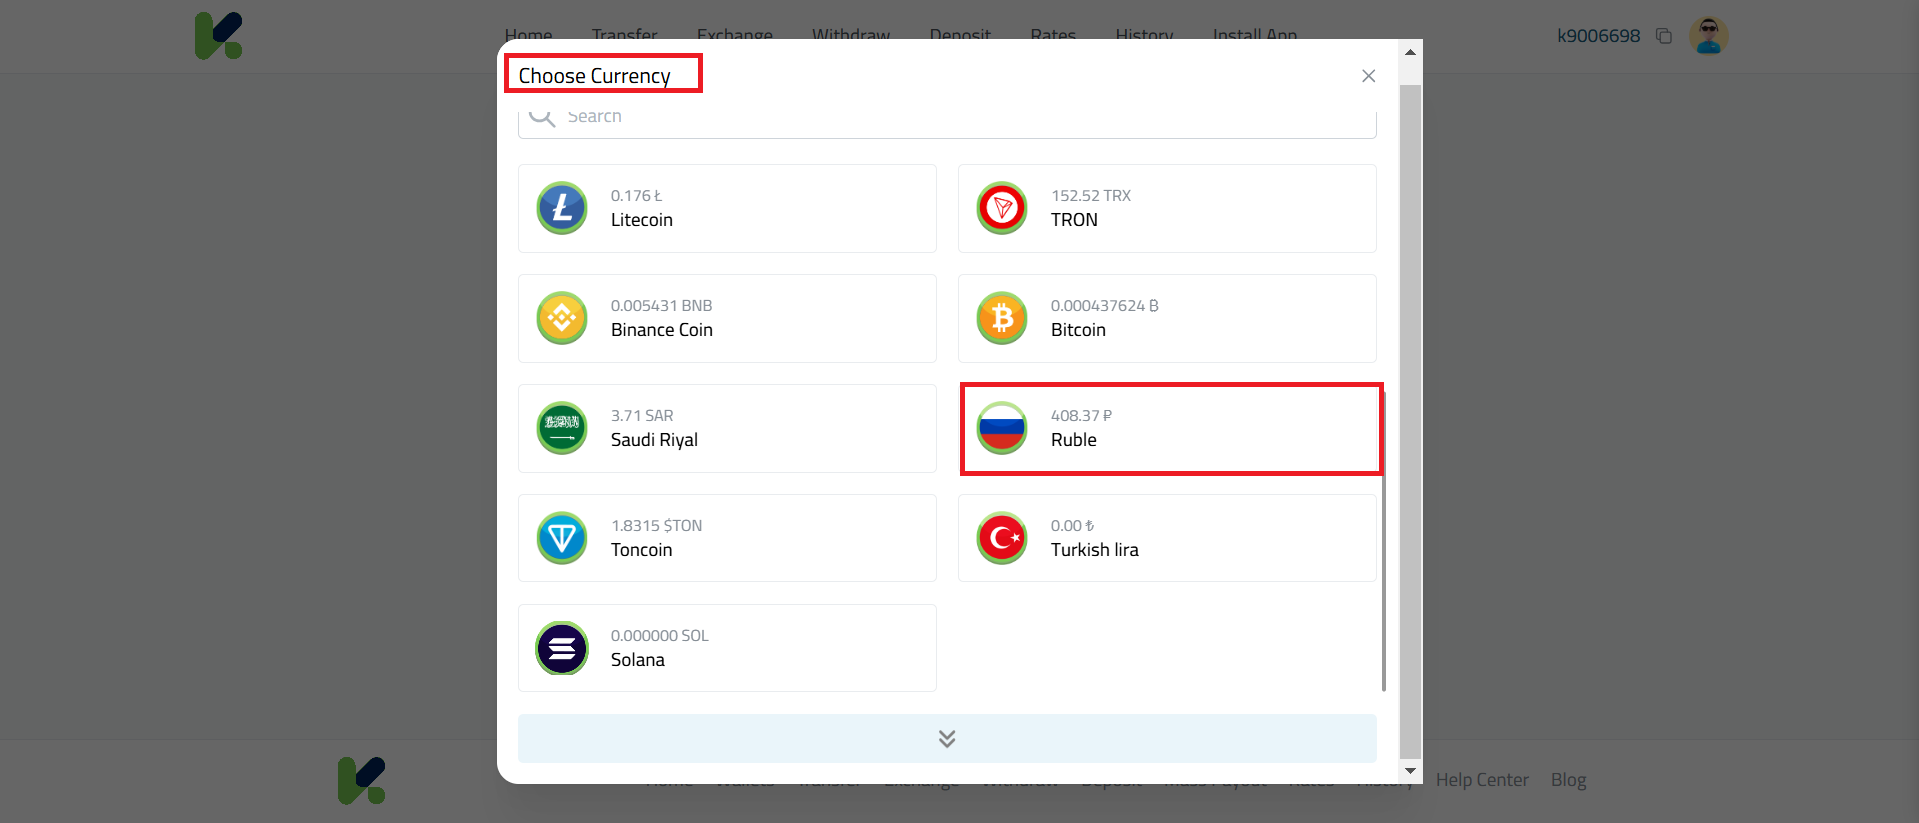This screenshot has width=1919, height=823.
Task: Click the 152.52 TRX balance text
Action: click(1091, 195)
